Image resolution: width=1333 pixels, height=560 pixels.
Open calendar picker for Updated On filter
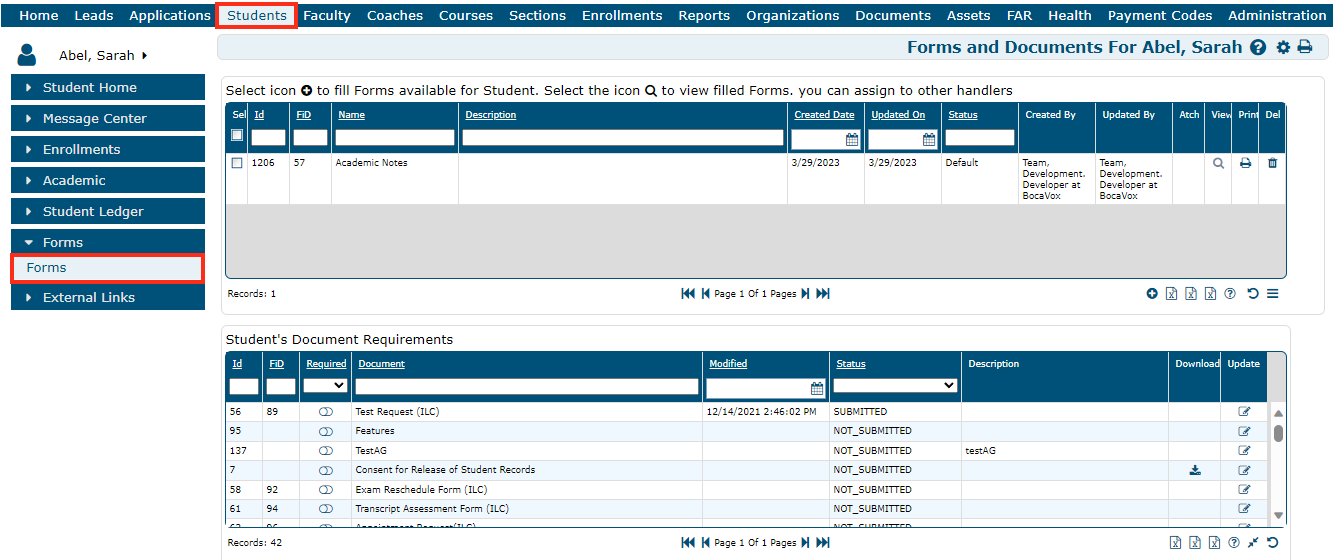pos(929,139)
